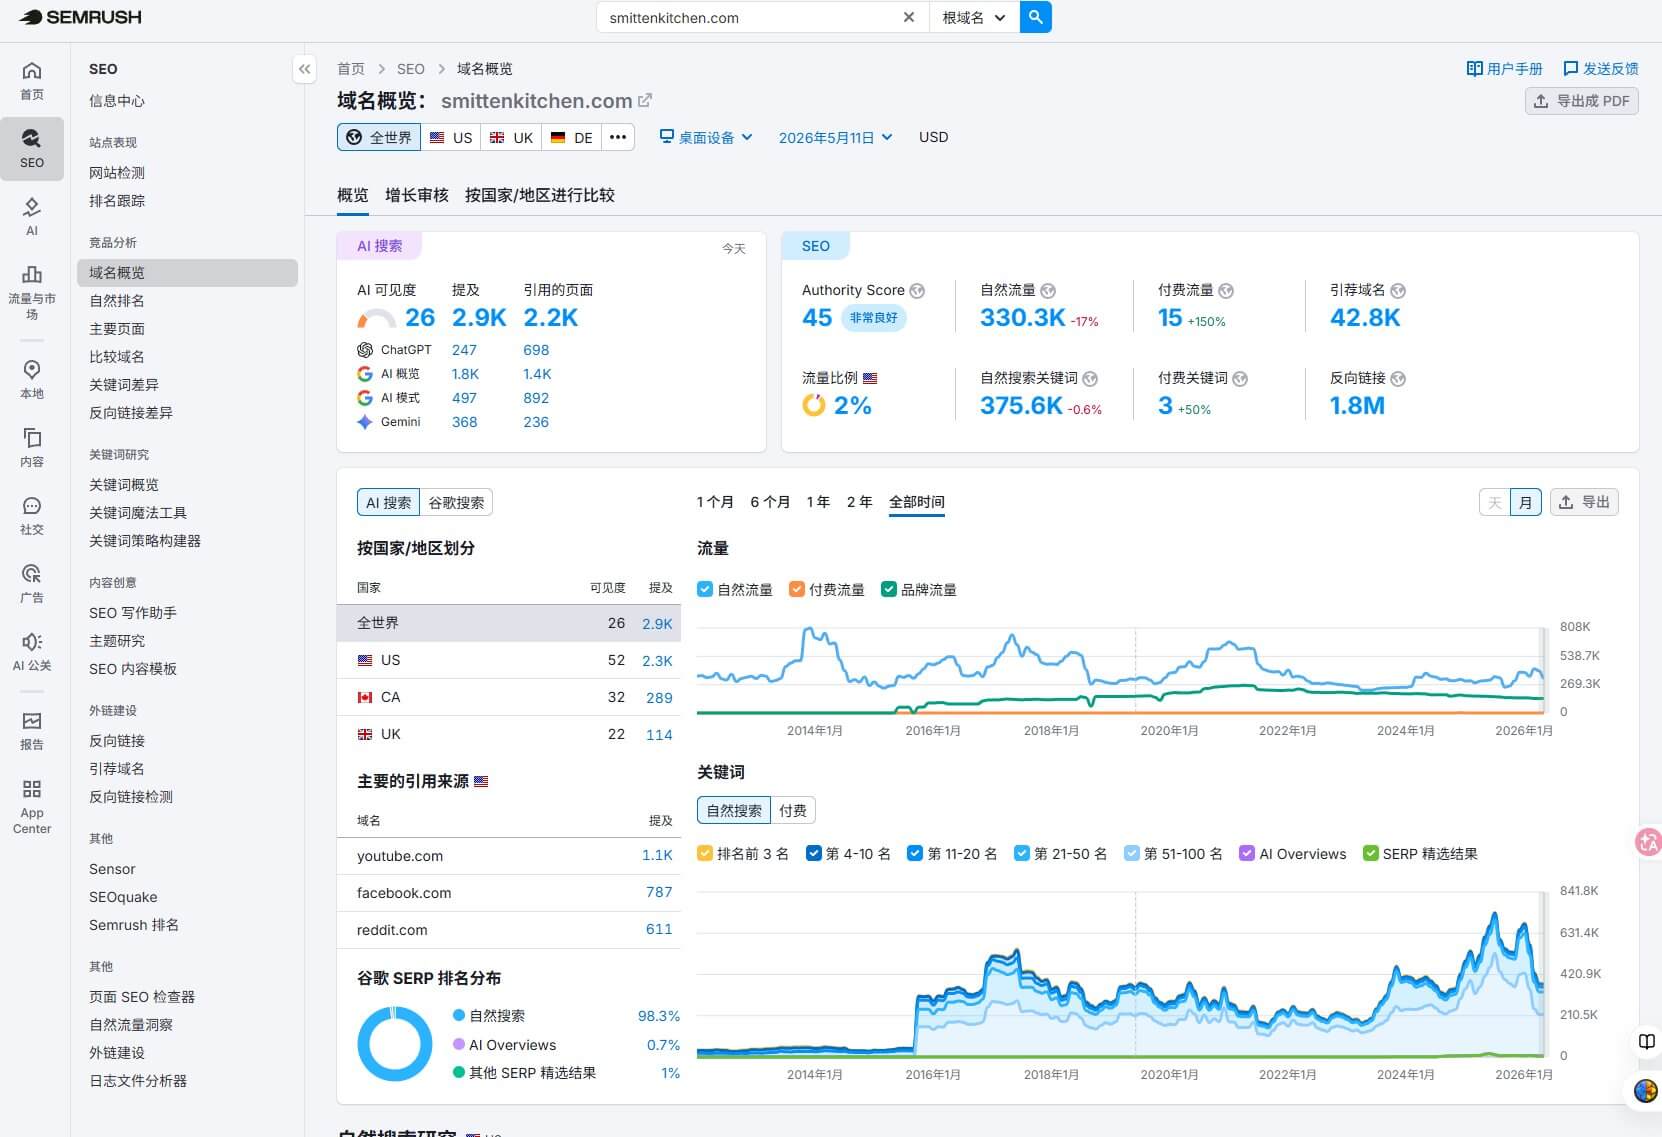1662x1137 pixels.
Task: Click the info icon beside 付费流量
Action: pyautogui.click(x=1226, y=291)
